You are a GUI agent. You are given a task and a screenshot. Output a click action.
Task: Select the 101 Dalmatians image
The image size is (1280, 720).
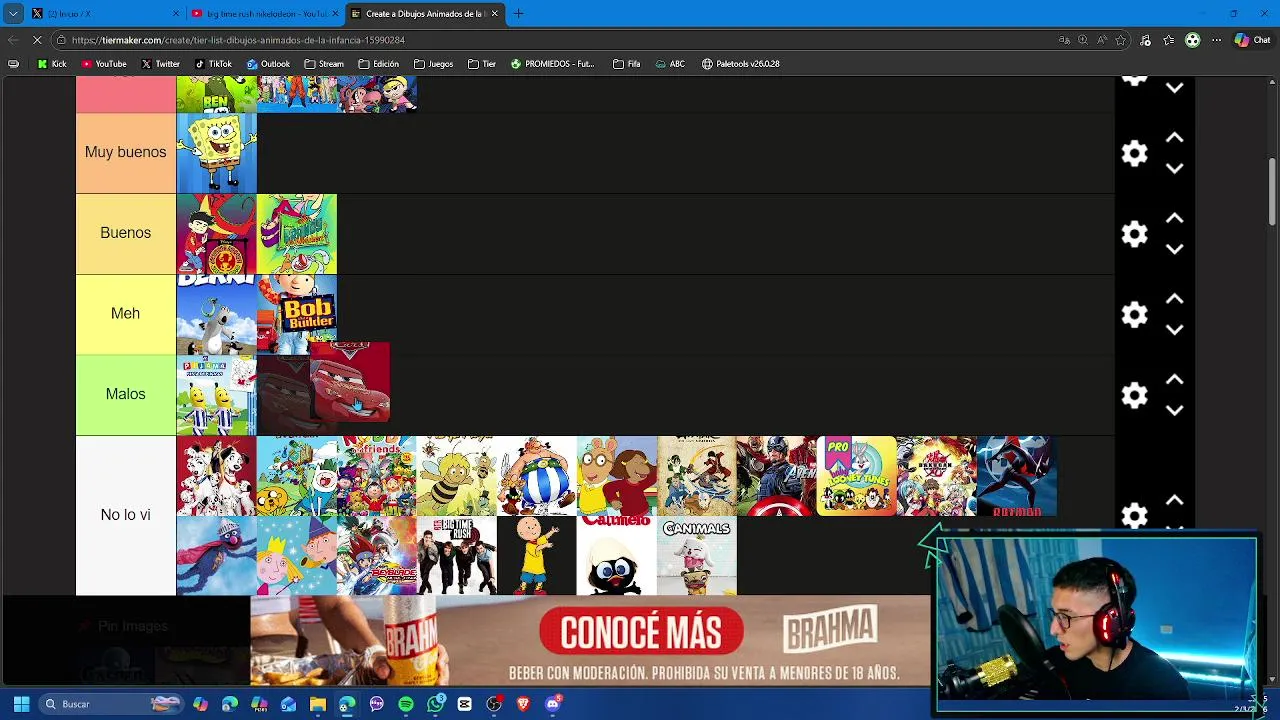click(x=217, y=476)
